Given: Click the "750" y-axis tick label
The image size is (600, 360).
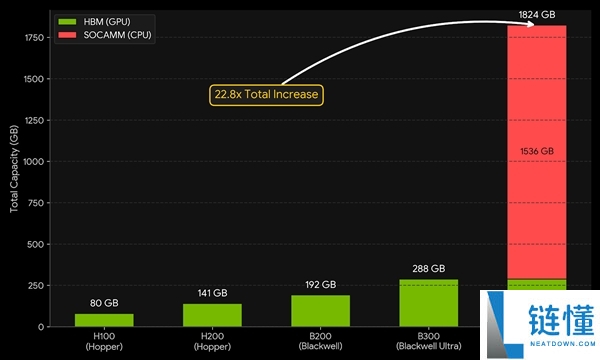Looking at the screenshot, I should pos(36,203).
